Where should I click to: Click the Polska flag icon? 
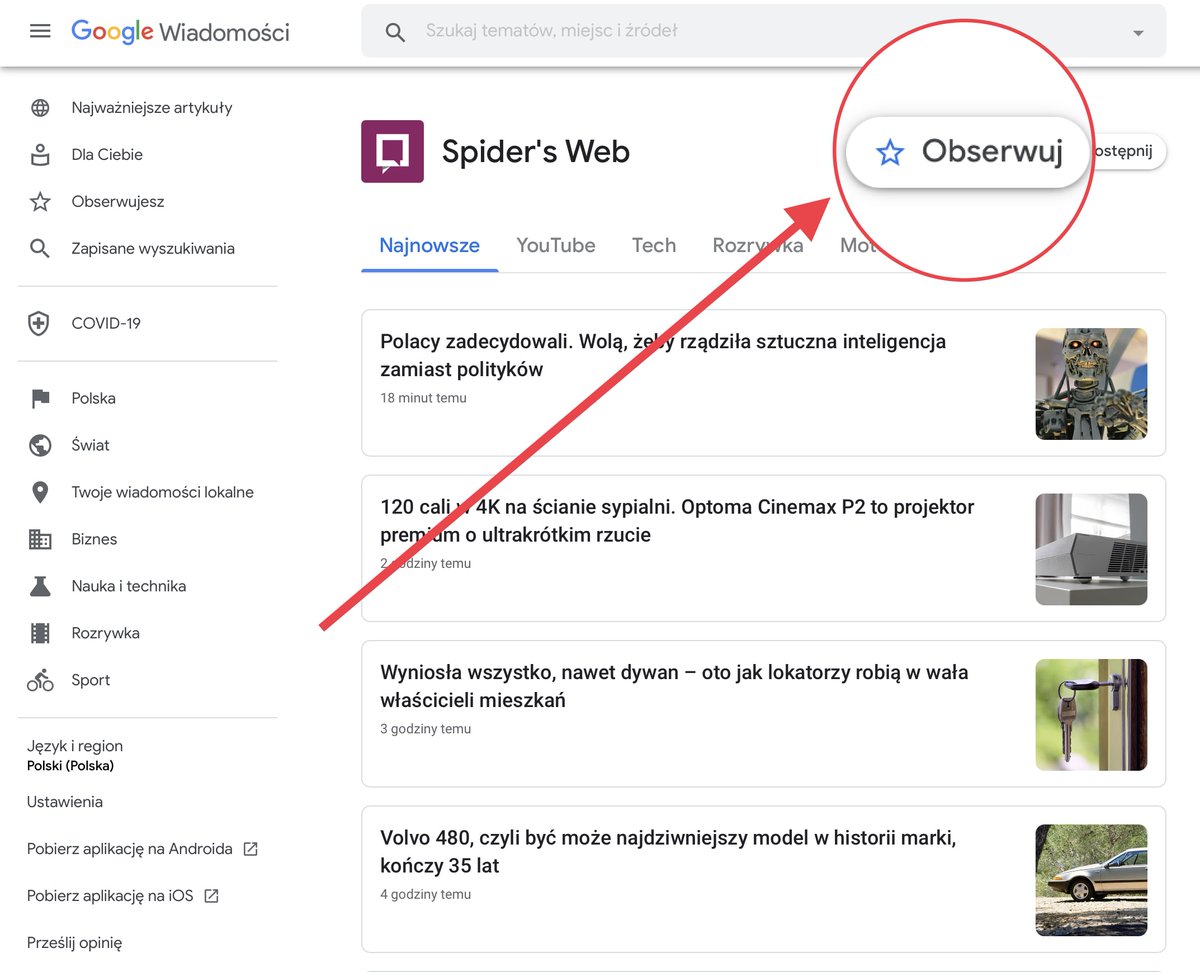click(40, 398)
